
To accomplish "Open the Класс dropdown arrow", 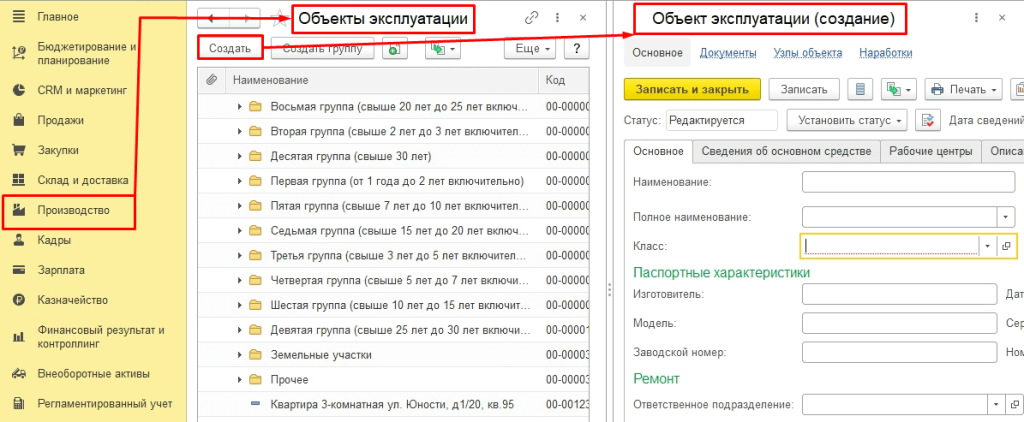I will click(x=987, y=246).
